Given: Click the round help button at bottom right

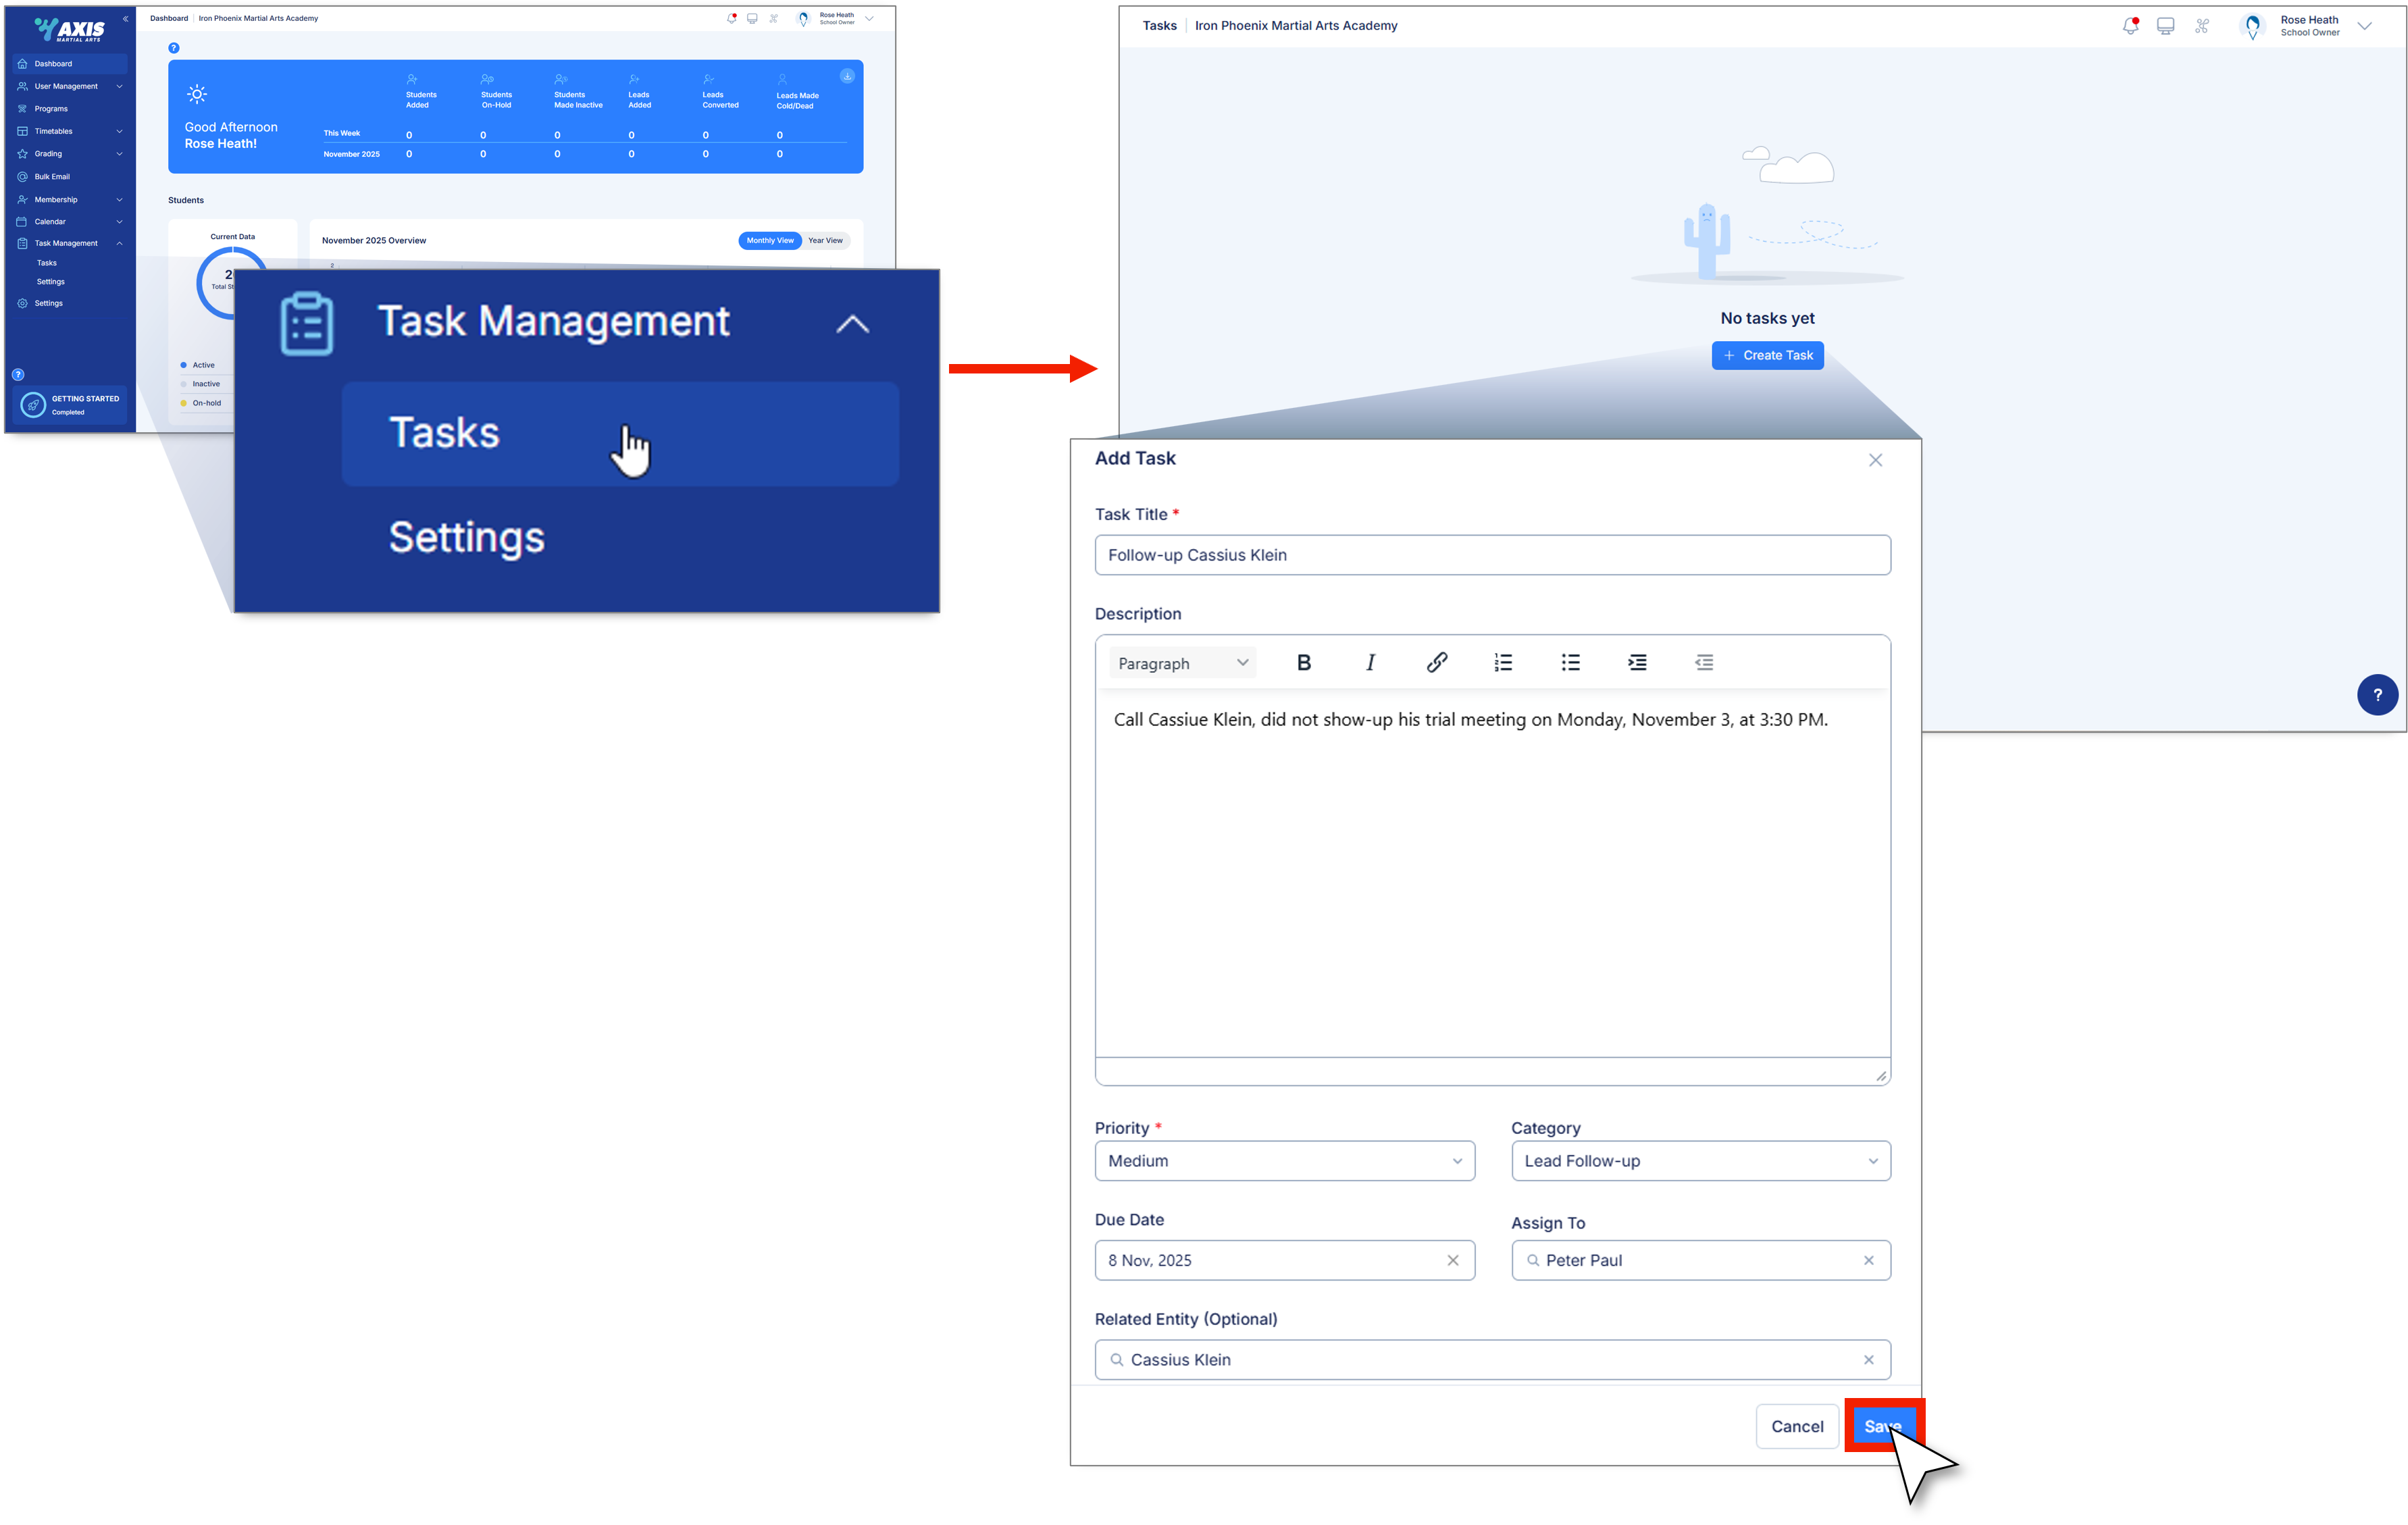Looking at the screenshot, I should [x=2377, y=695].
